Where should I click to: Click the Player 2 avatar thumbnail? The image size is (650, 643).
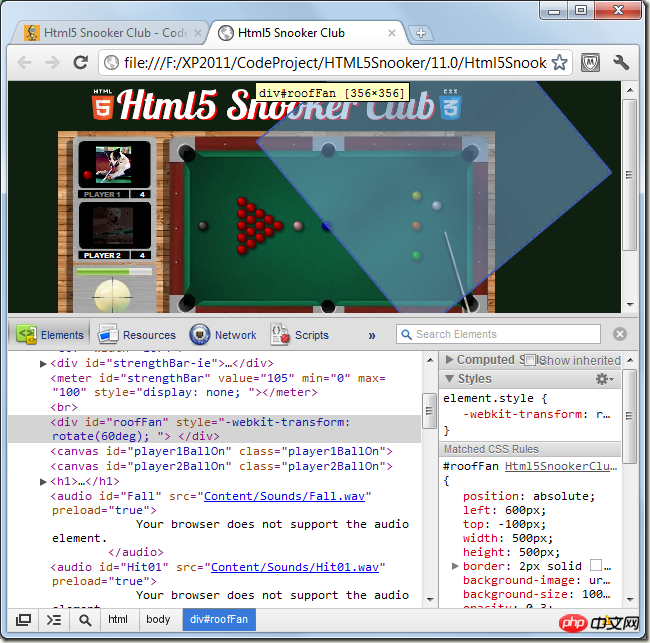tap(114, 226)
